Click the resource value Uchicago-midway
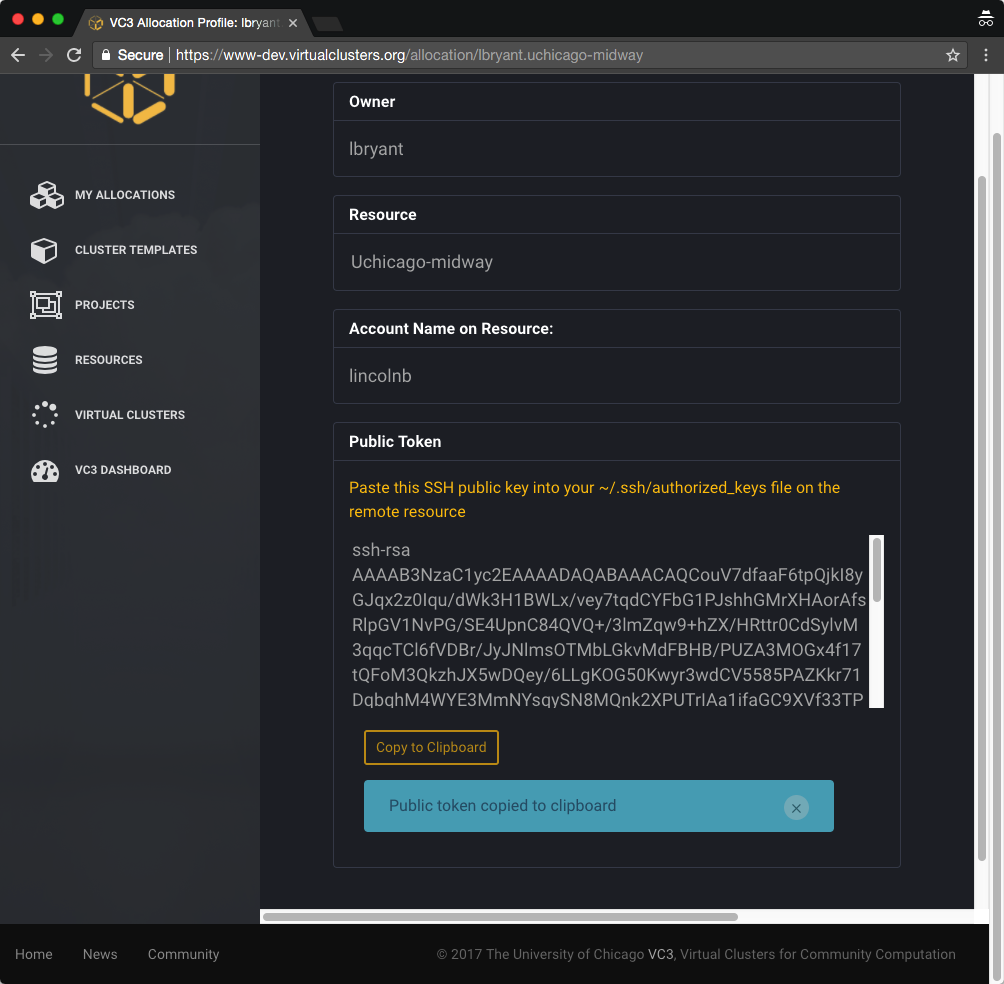The height and width of the screenshot is (984, 1004). point(422,262)
